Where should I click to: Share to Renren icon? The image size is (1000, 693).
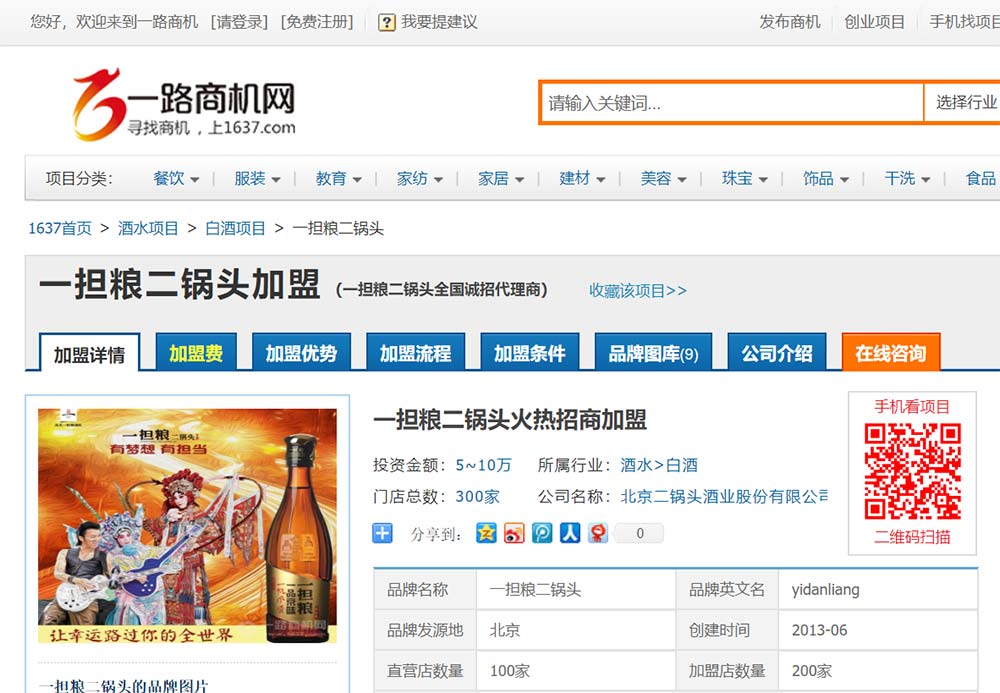(x=570, y=533)
